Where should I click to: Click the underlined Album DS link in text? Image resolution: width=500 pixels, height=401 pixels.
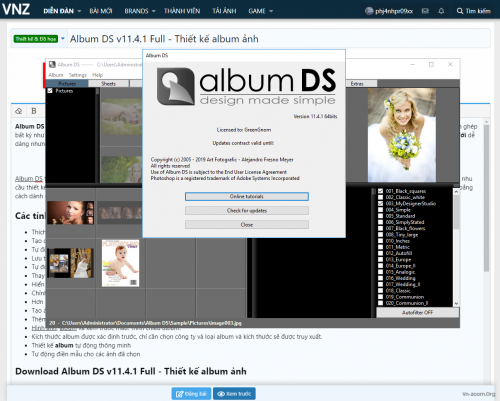[x=29, y=179]
